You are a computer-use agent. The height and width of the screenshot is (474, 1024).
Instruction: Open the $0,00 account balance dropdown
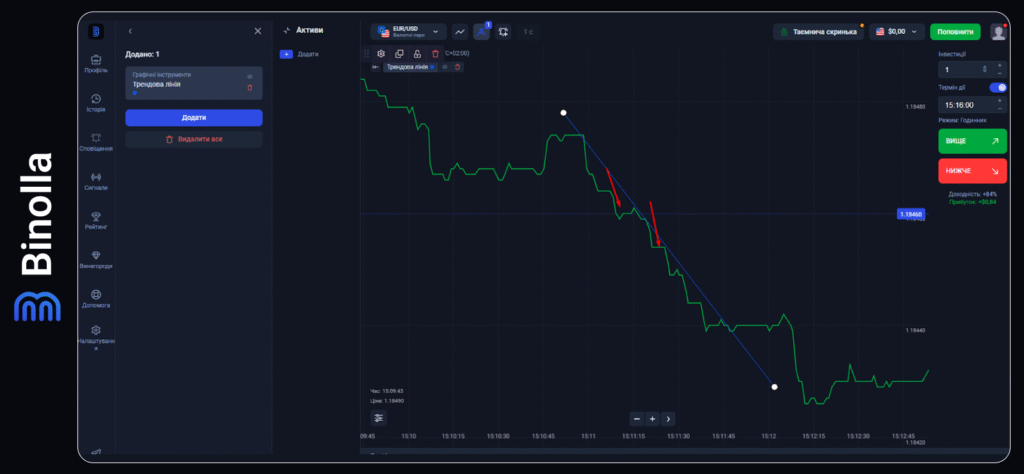(x=896, y=32)
